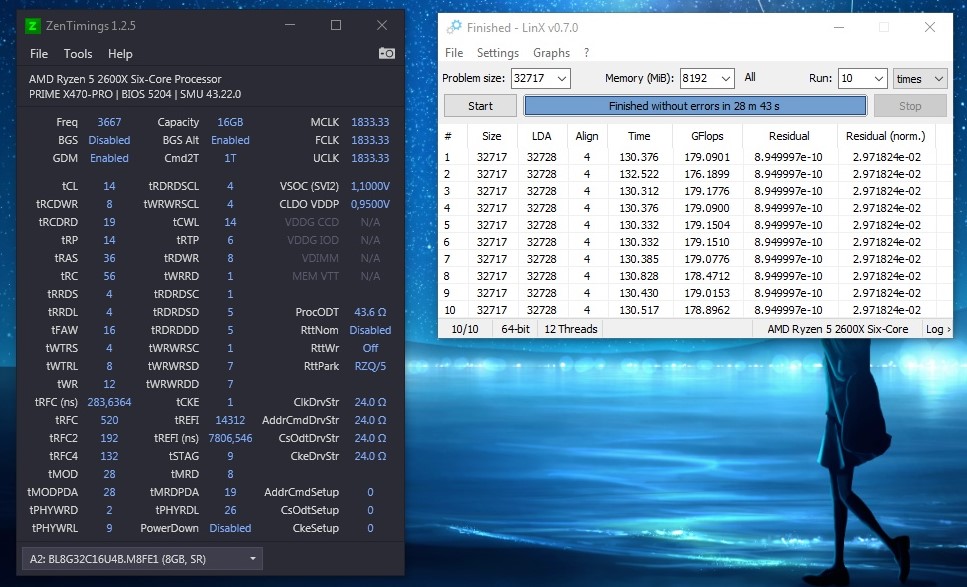The width and height of the screenshot is (967, 587).
Task: Click the Freq value 3667
Action: tap(109, 122)
